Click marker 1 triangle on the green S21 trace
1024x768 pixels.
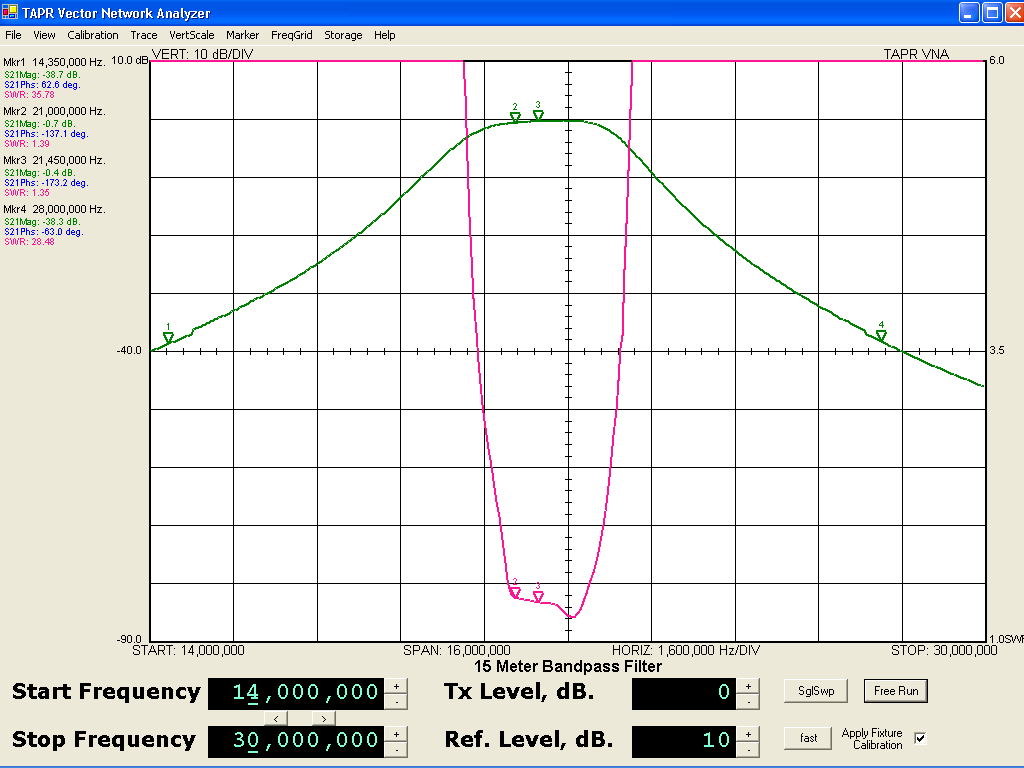click(x=169, y=338)
